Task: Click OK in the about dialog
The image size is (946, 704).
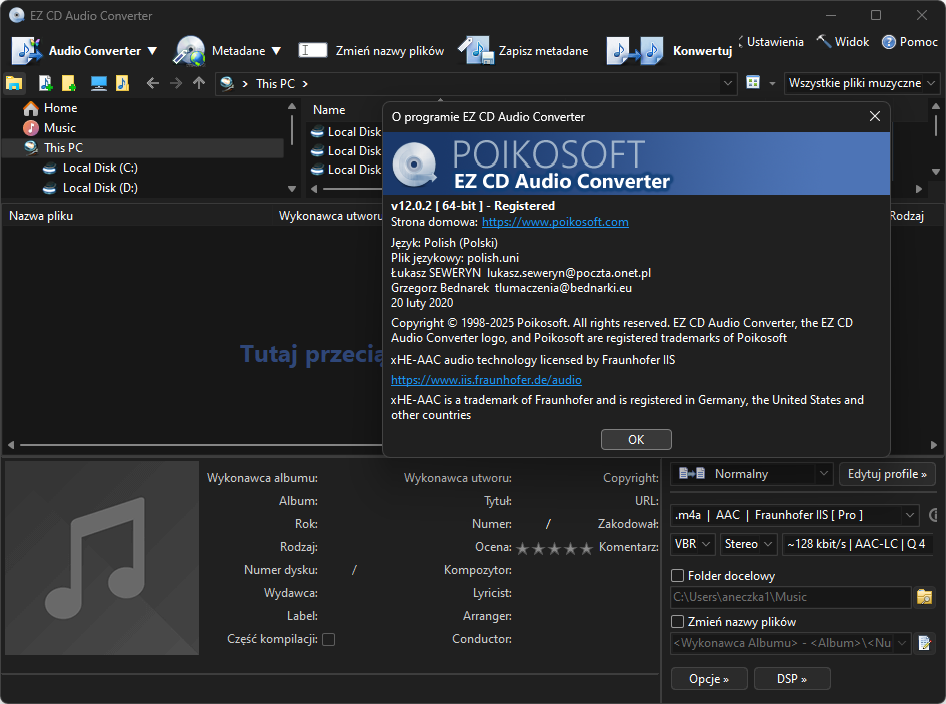Action: [636, 439]
